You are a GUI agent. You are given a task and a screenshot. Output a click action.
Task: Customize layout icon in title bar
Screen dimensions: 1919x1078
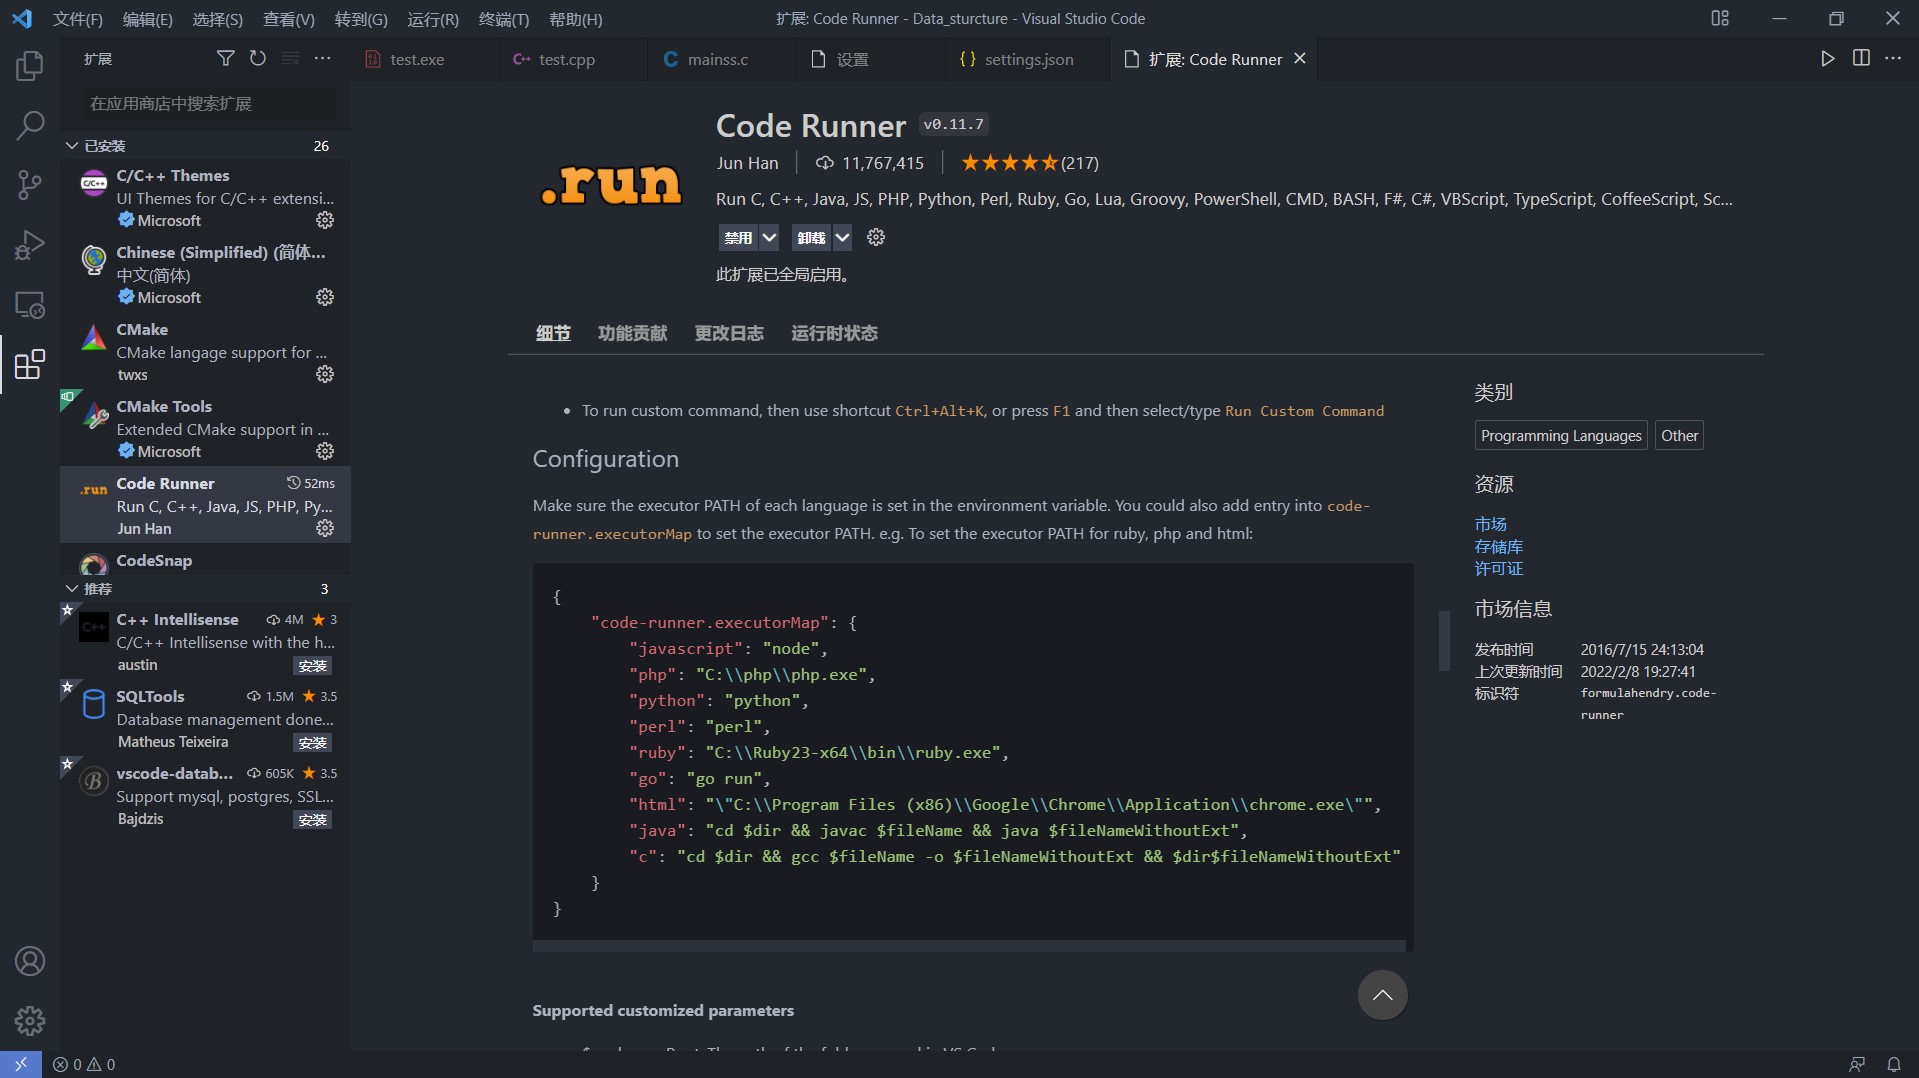coord(1720,18)
